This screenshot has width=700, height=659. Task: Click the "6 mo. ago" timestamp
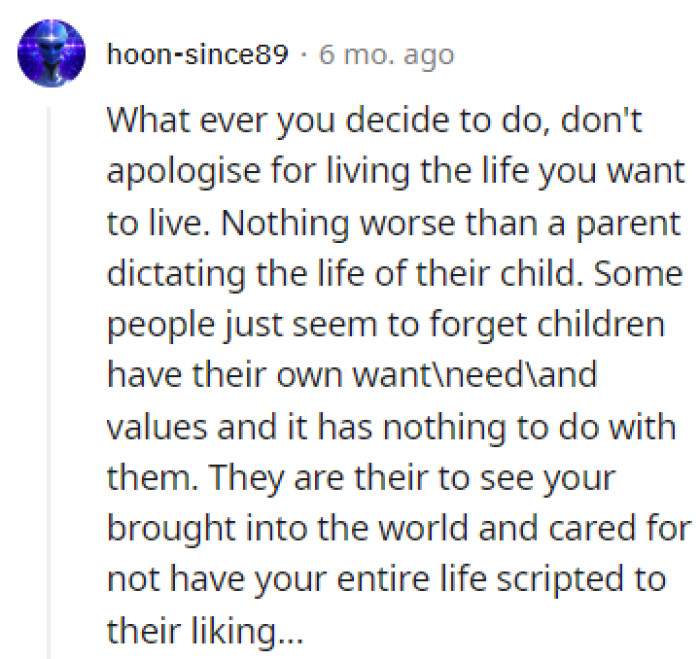coord(385,54)
